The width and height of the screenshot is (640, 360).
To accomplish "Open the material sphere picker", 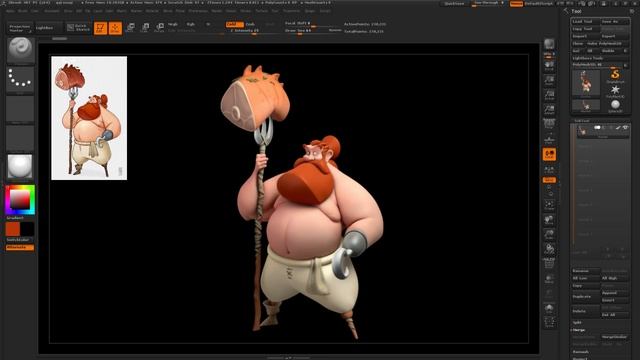I will pos(20,167).
